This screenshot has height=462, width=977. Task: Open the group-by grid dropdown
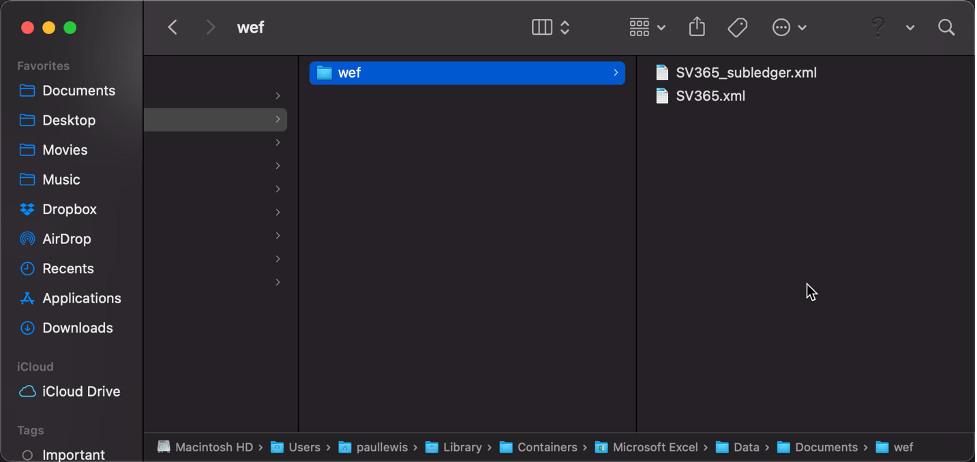point(647,28)
